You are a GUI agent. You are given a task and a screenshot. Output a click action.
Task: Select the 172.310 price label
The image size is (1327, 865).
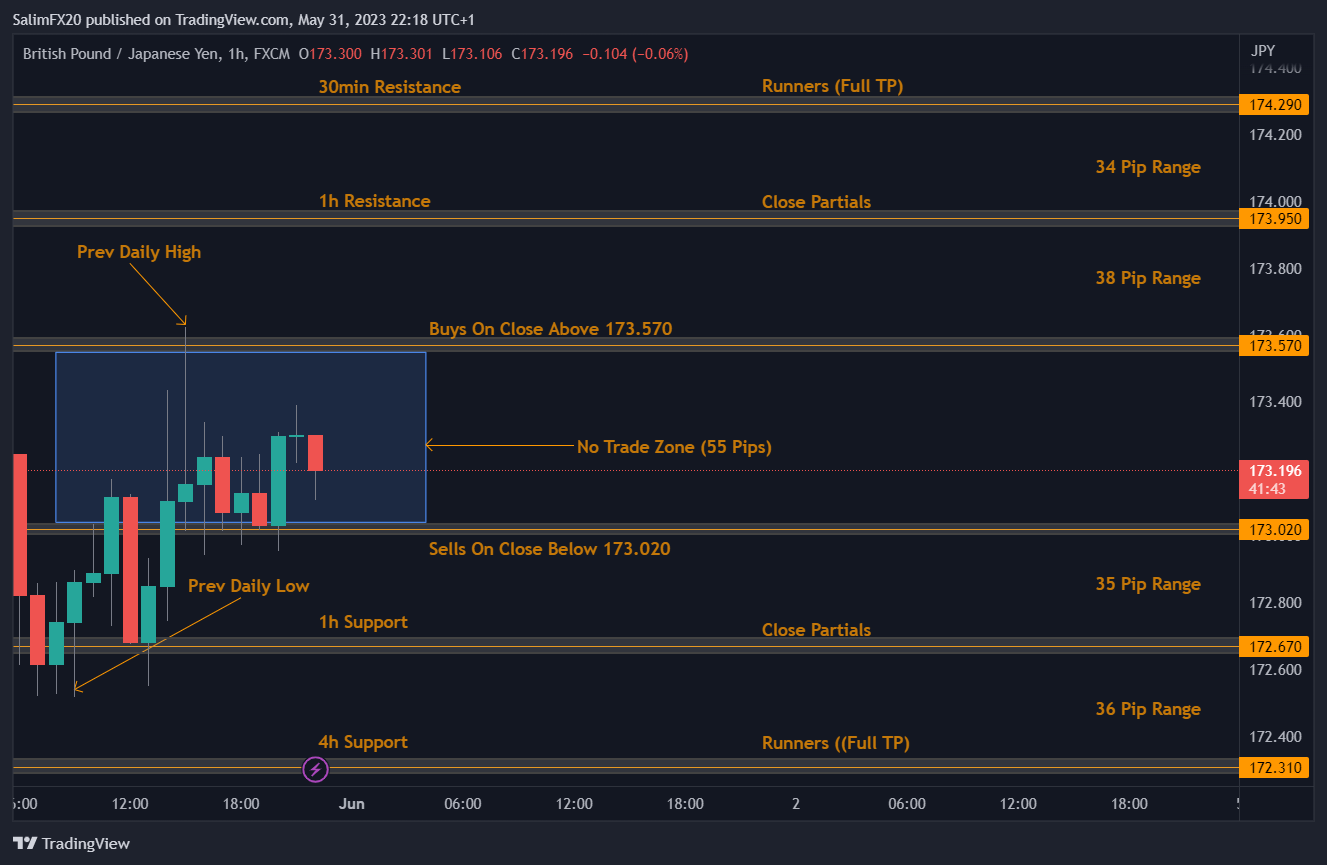click(x=1272, y=768)
